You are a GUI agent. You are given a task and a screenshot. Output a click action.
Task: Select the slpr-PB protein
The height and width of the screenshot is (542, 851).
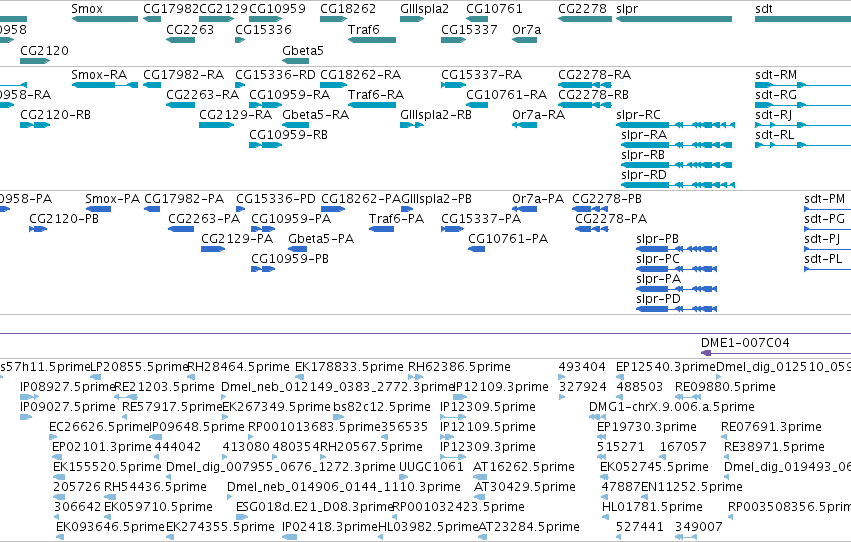(x=676, y=249)
